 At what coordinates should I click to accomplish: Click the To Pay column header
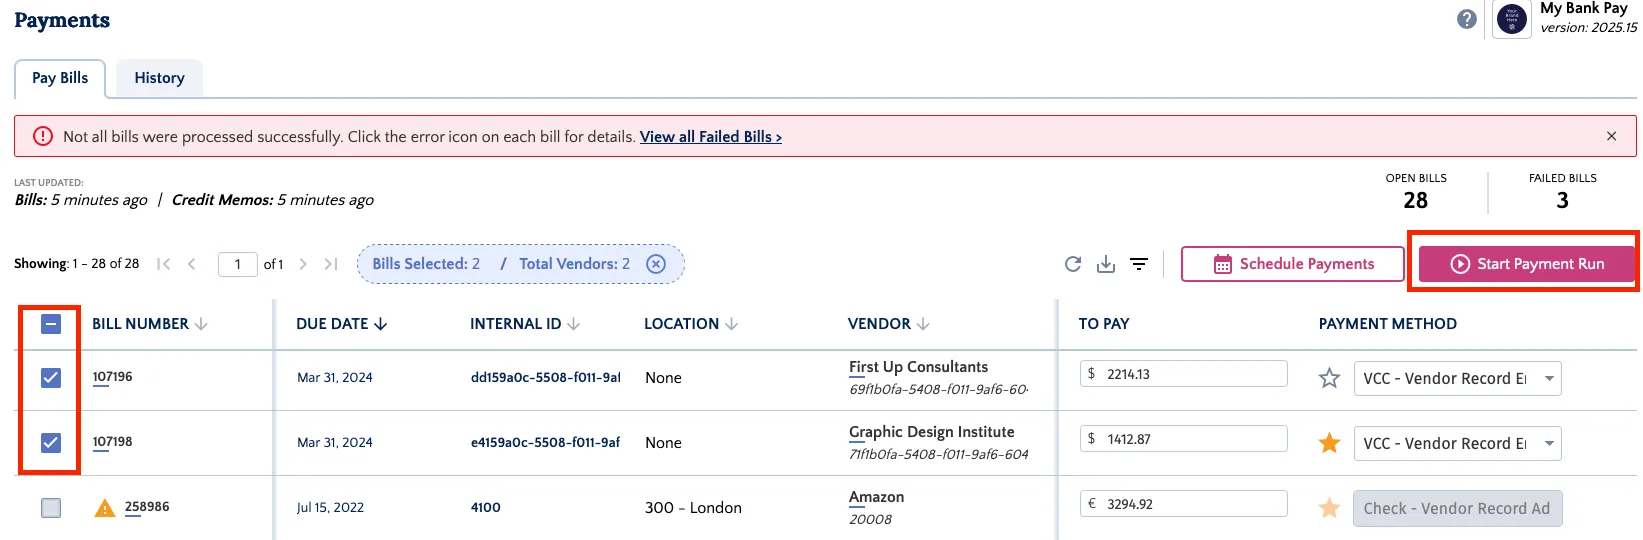pos(1104,324)
